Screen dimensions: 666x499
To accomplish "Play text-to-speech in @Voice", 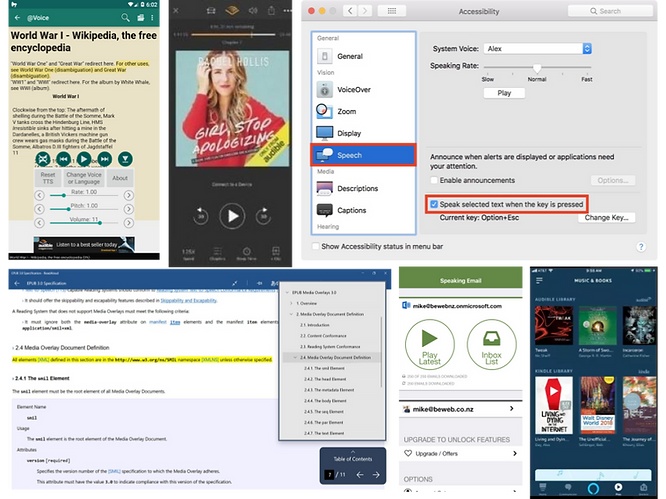I will [84, 159].
